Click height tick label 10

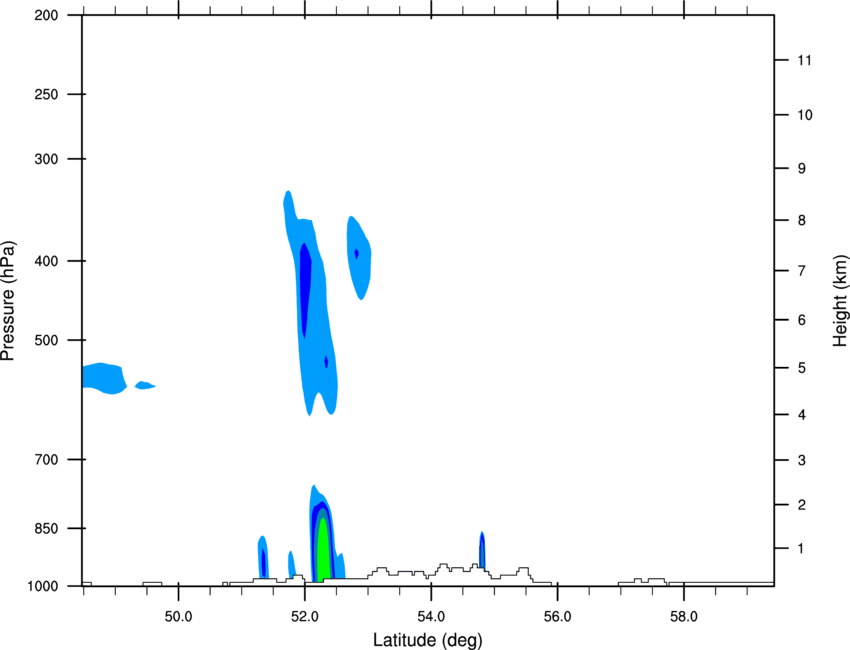(x=804, y=115)
